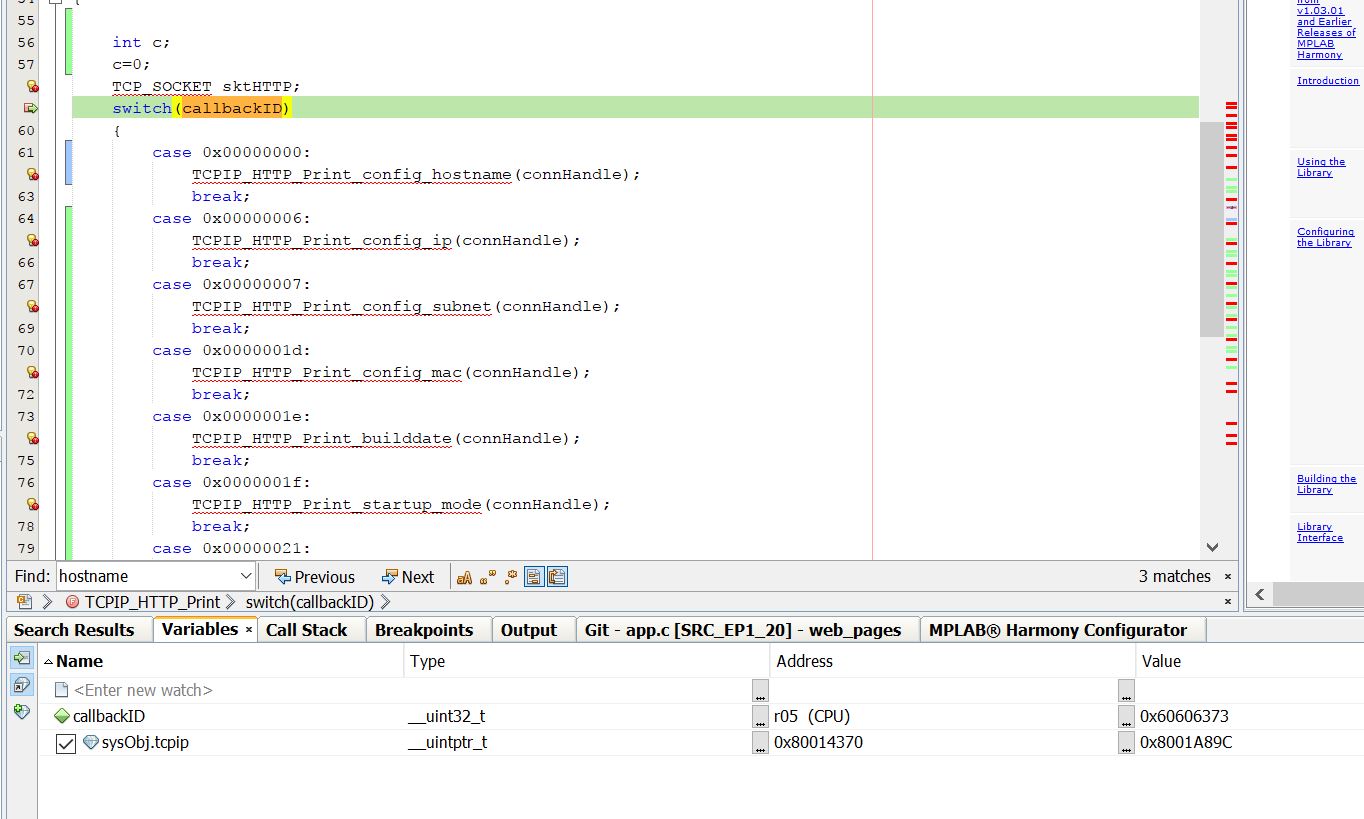Select the sysObj.tcpip watch name

click(145, 743)
